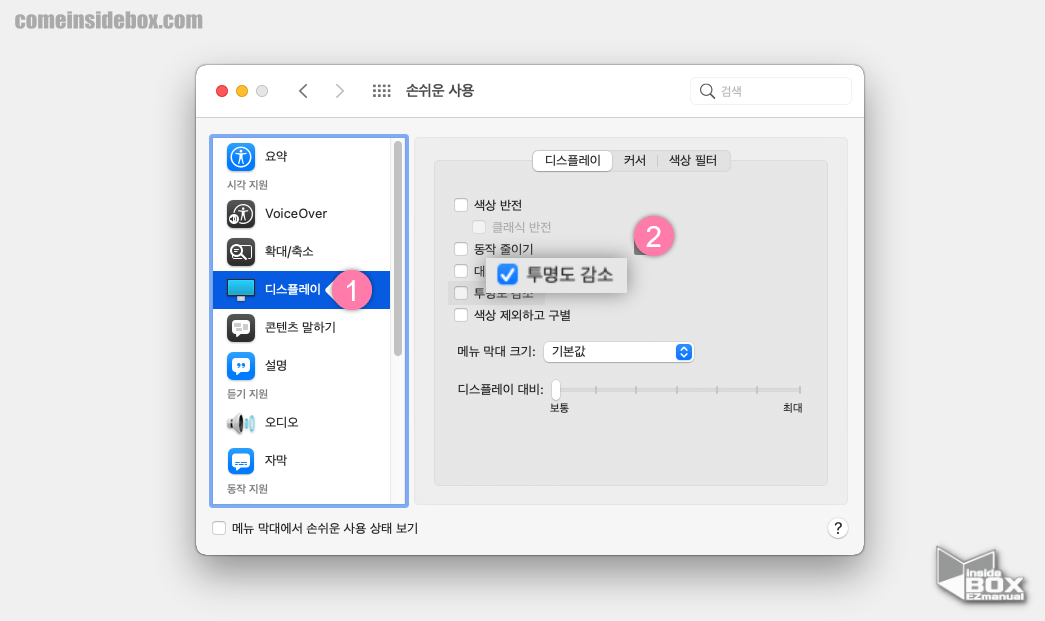1045x621 pixels.
Task: Click the 검색 search field
Action: pyautogui.click(x=771, y=91)
